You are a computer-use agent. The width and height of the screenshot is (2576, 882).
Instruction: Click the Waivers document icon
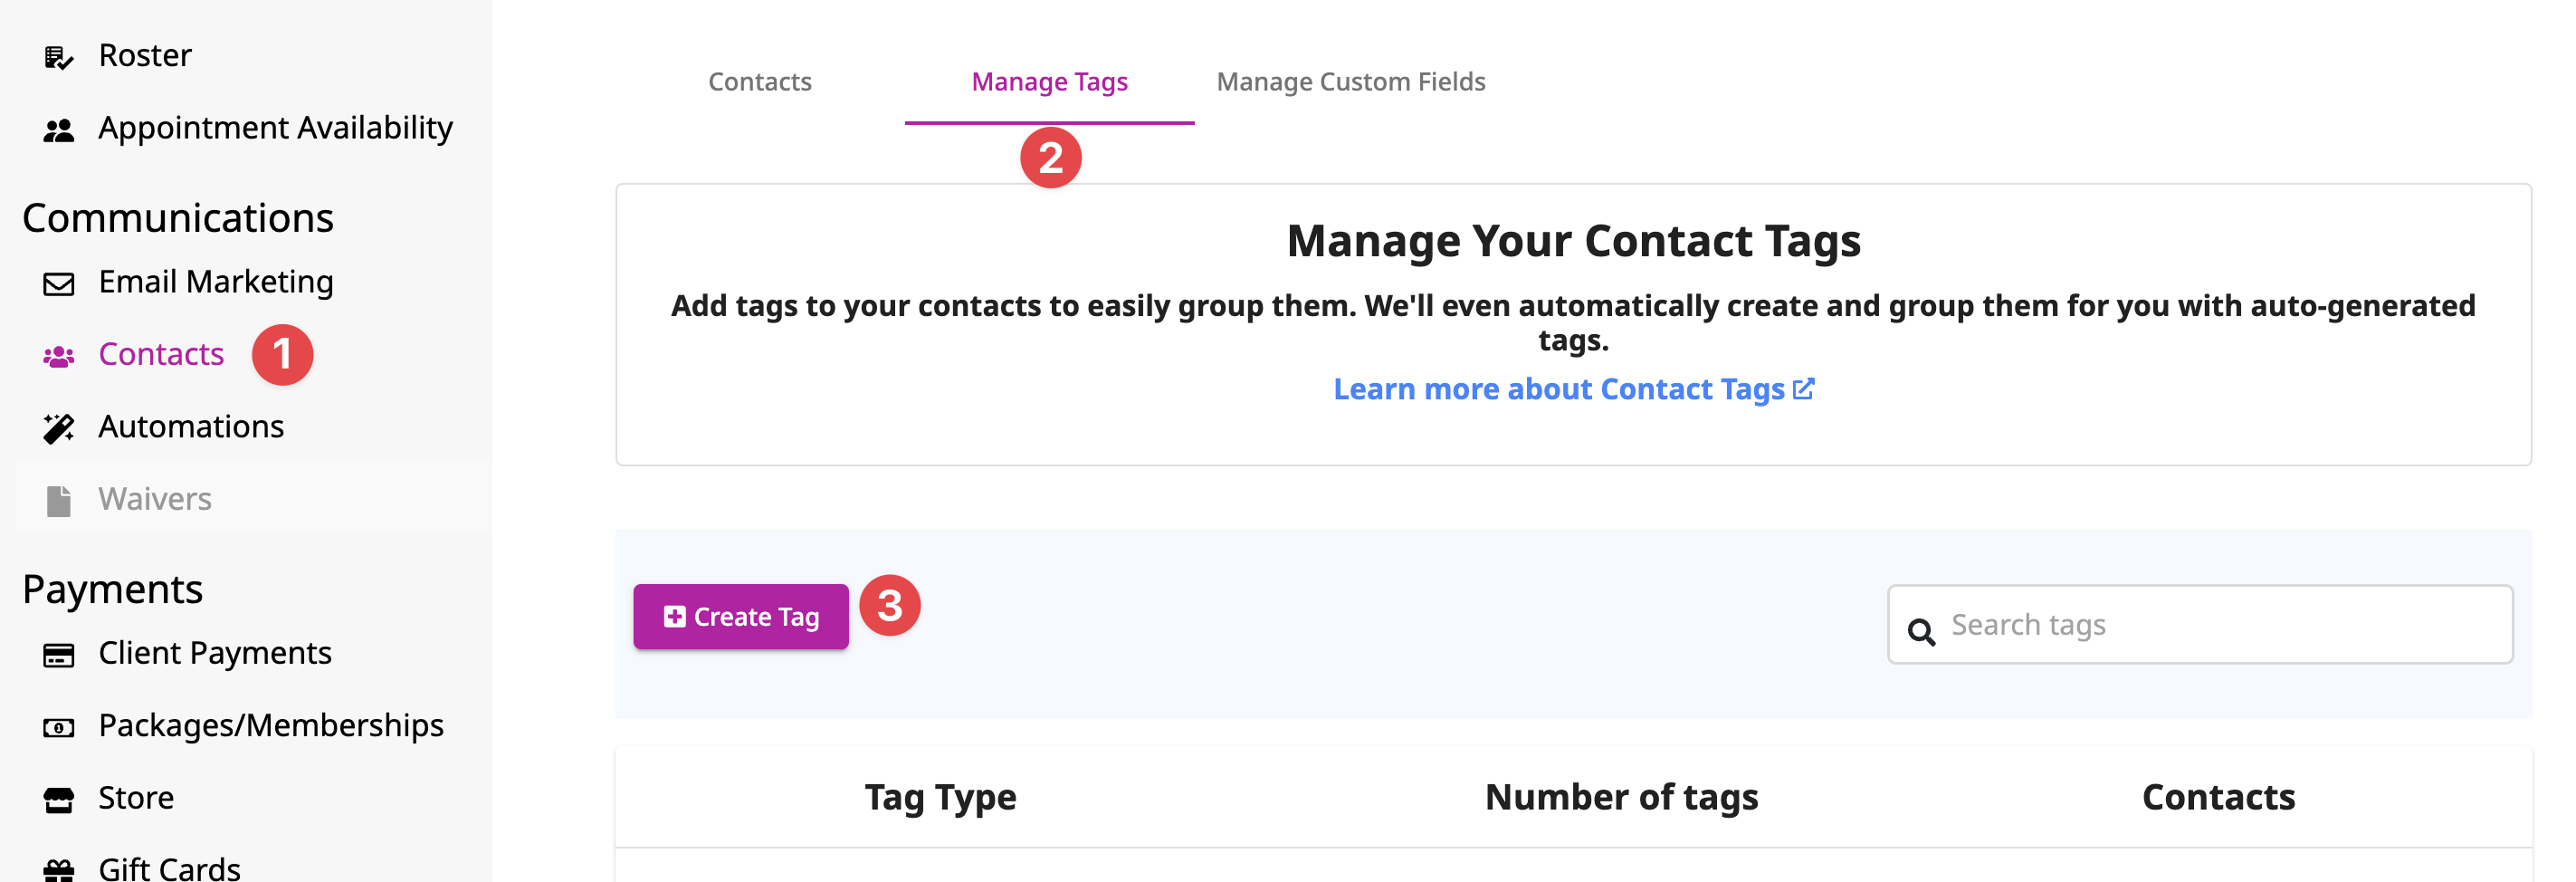click(x=58, y=501)
